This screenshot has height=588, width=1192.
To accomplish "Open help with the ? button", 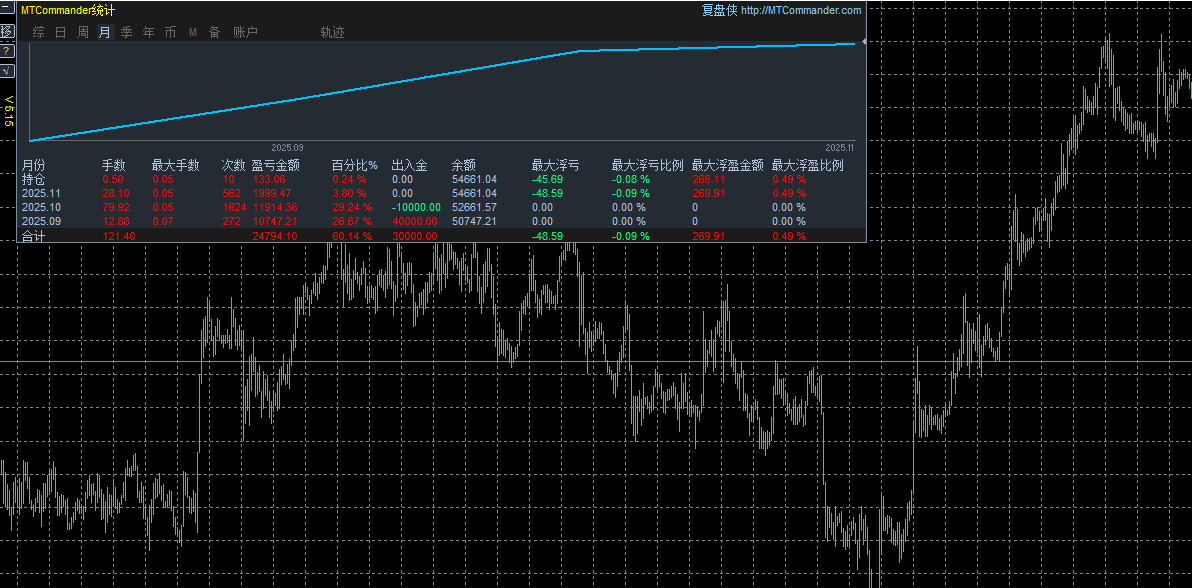I will (x=6, y=51).
